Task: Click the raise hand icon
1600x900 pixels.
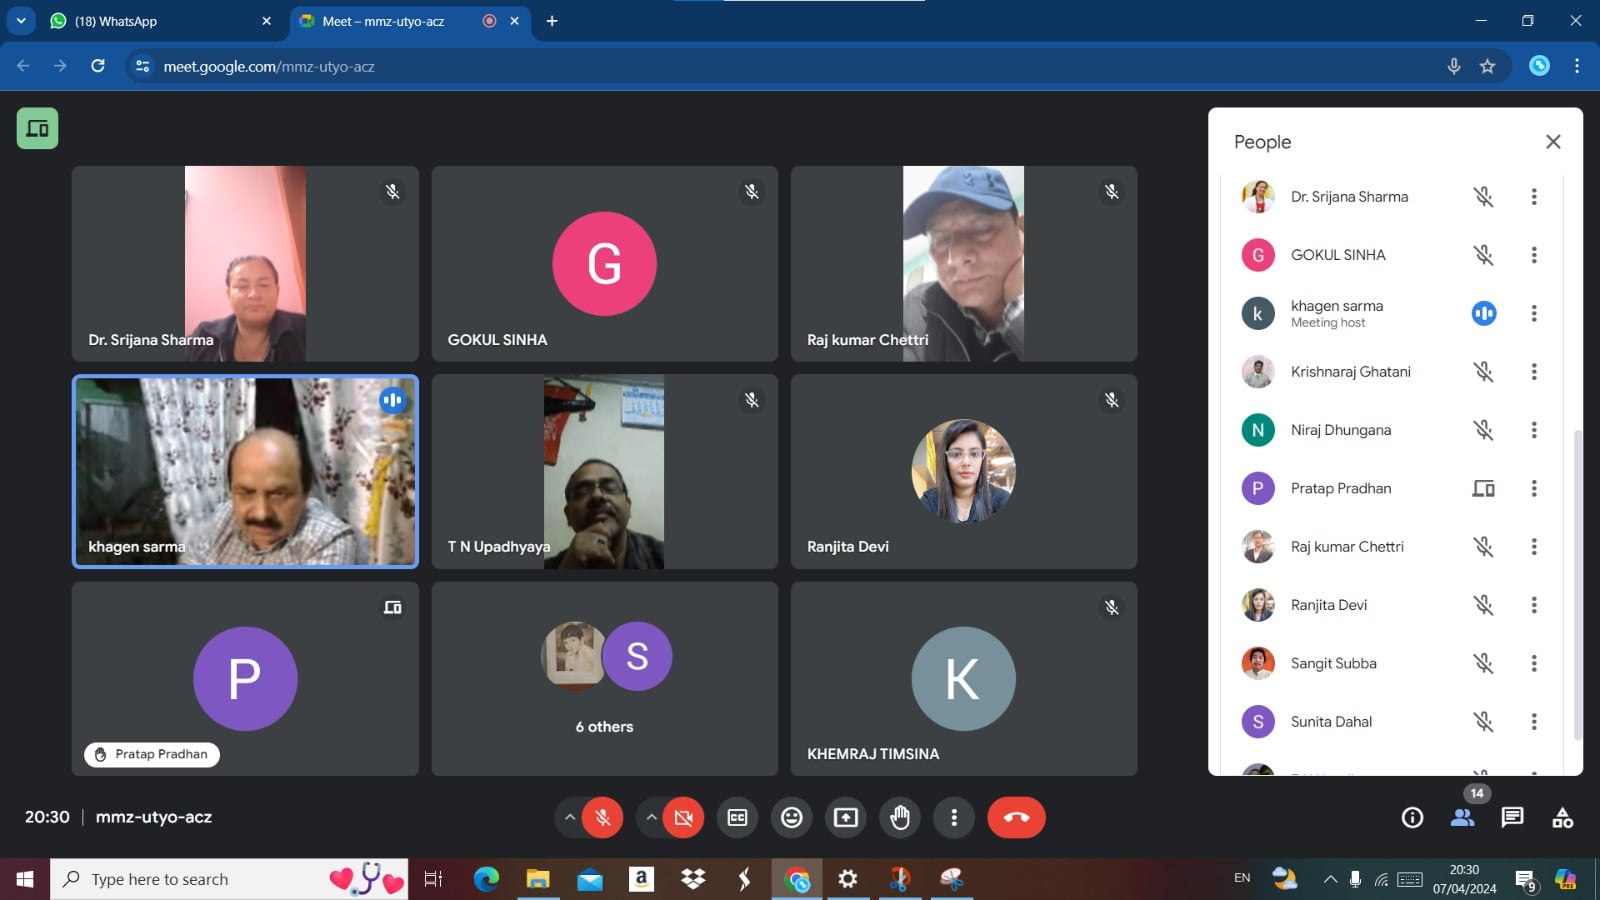Action: [x=900, y=818]
